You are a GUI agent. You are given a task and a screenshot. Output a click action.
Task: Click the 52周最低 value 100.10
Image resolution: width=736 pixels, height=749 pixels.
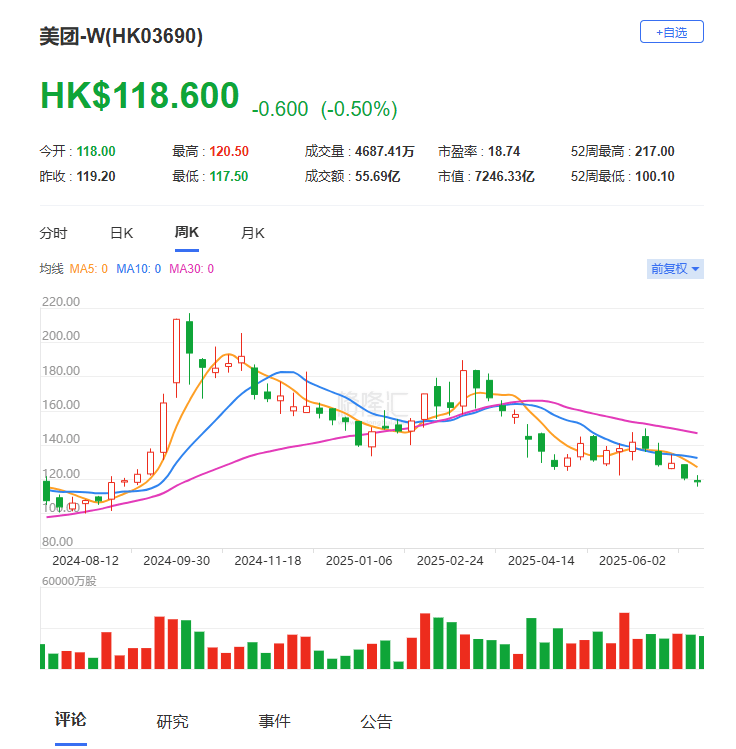(x=655, y=176)
